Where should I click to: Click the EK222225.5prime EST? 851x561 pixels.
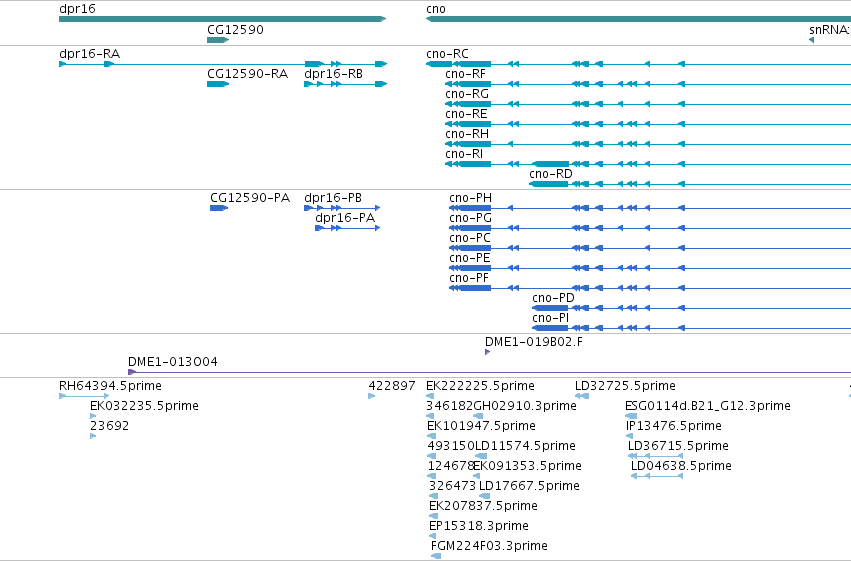click(430, 396)
